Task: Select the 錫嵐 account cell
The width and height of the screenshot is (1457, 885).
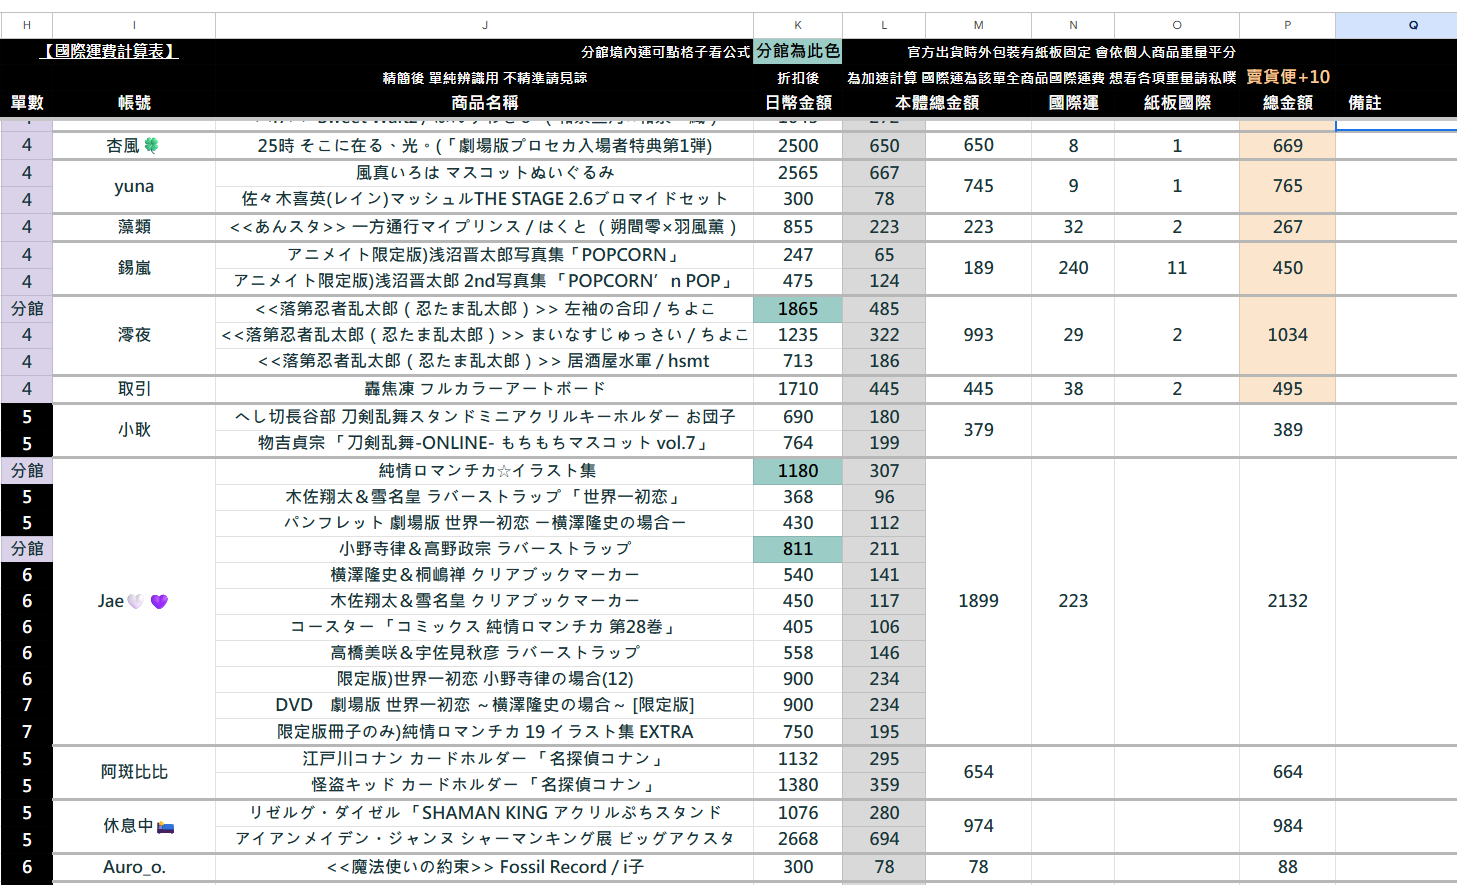Action: (x=134, y=268)
